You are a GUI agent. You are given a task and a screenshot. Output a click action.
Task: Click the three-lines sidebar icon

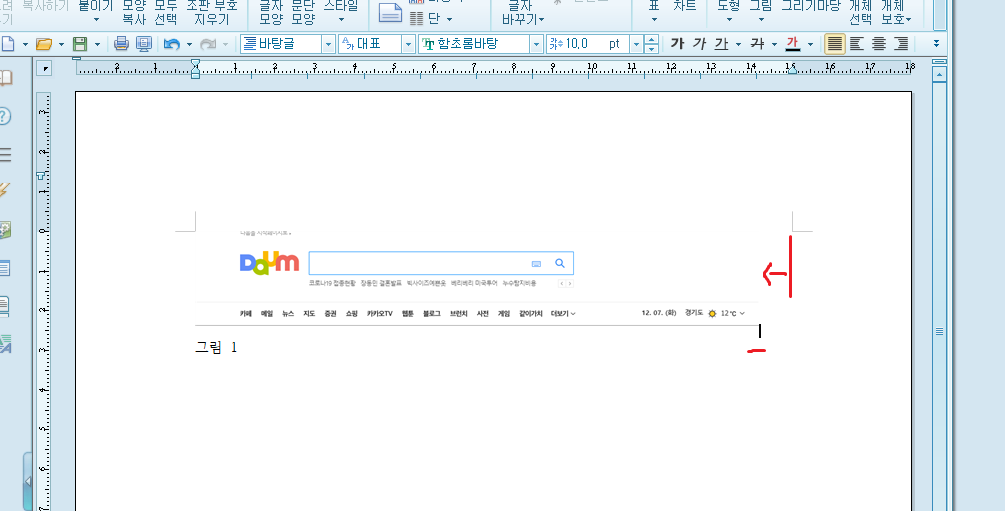click(x=6, y=154)
